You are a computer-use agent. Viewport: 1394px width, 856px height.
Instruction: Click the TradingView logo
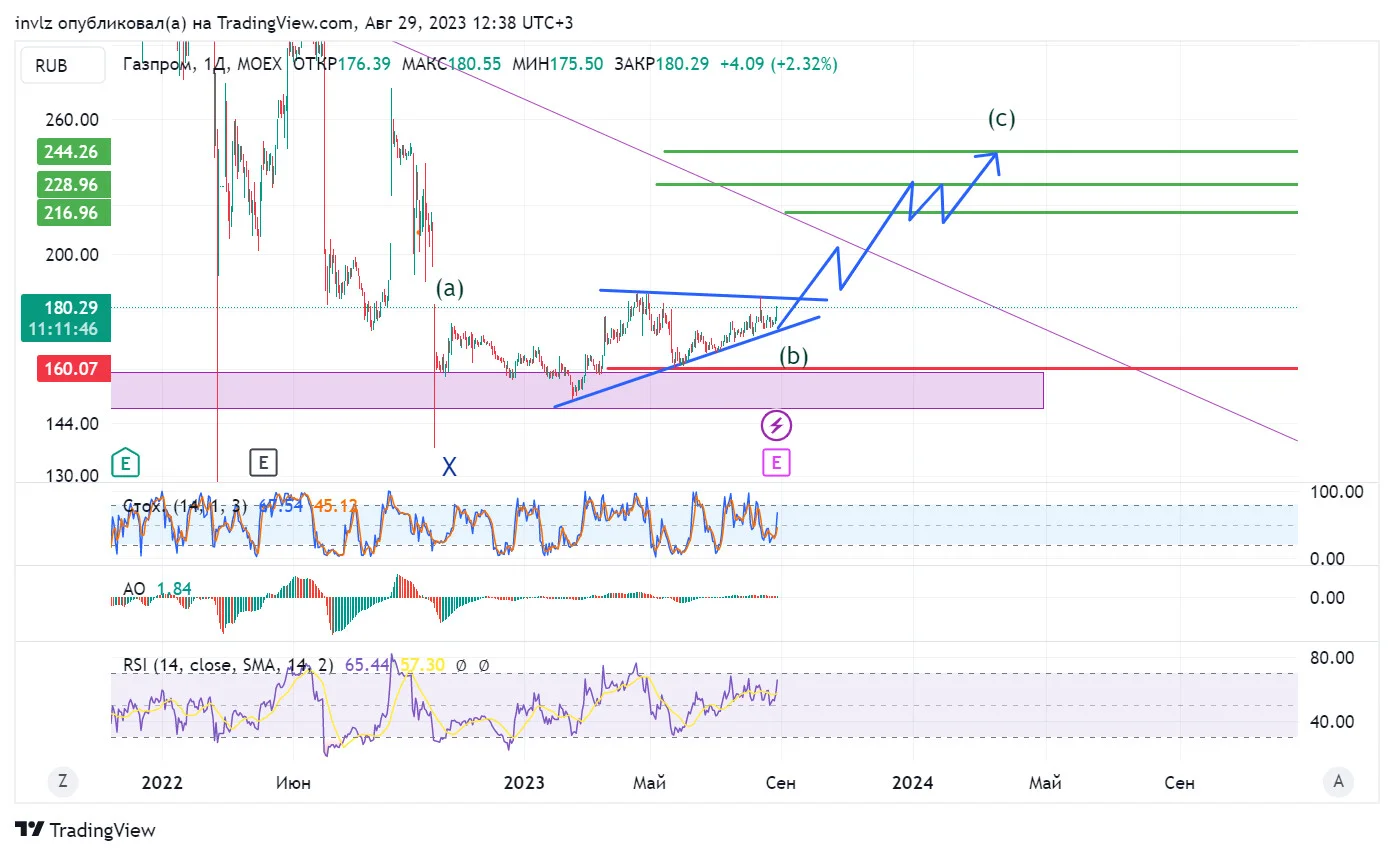pyautogui.click(x=86, y=830)
